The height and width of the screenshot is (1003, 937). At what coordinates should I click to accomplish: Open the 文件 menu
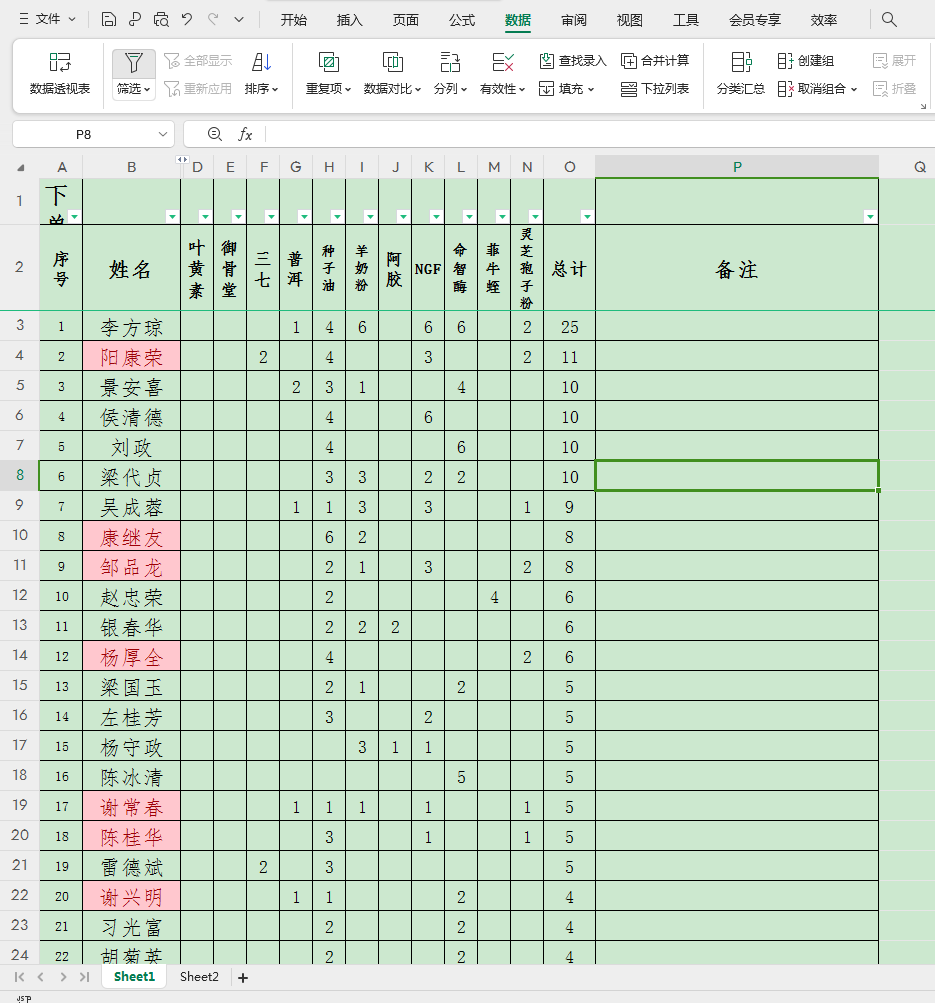click(x=48, y=20)
